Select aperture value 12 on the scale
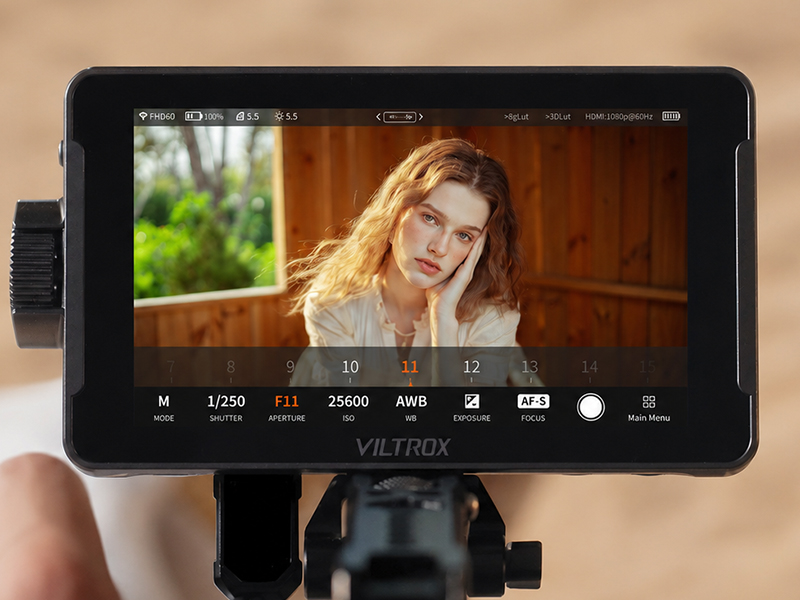This screenshot has width=800, height=600. [471, 367]
